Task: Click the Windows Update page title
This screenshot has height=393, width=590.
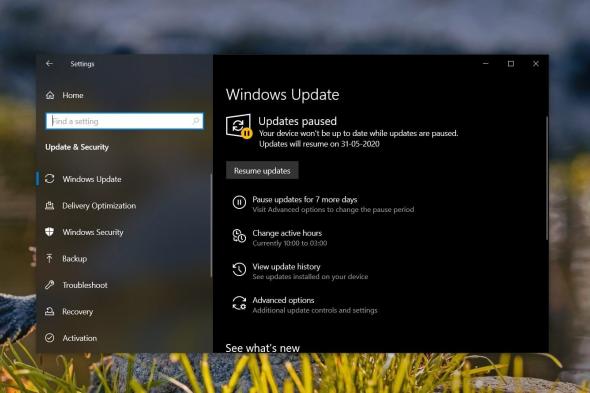Action: pos(283,94)
